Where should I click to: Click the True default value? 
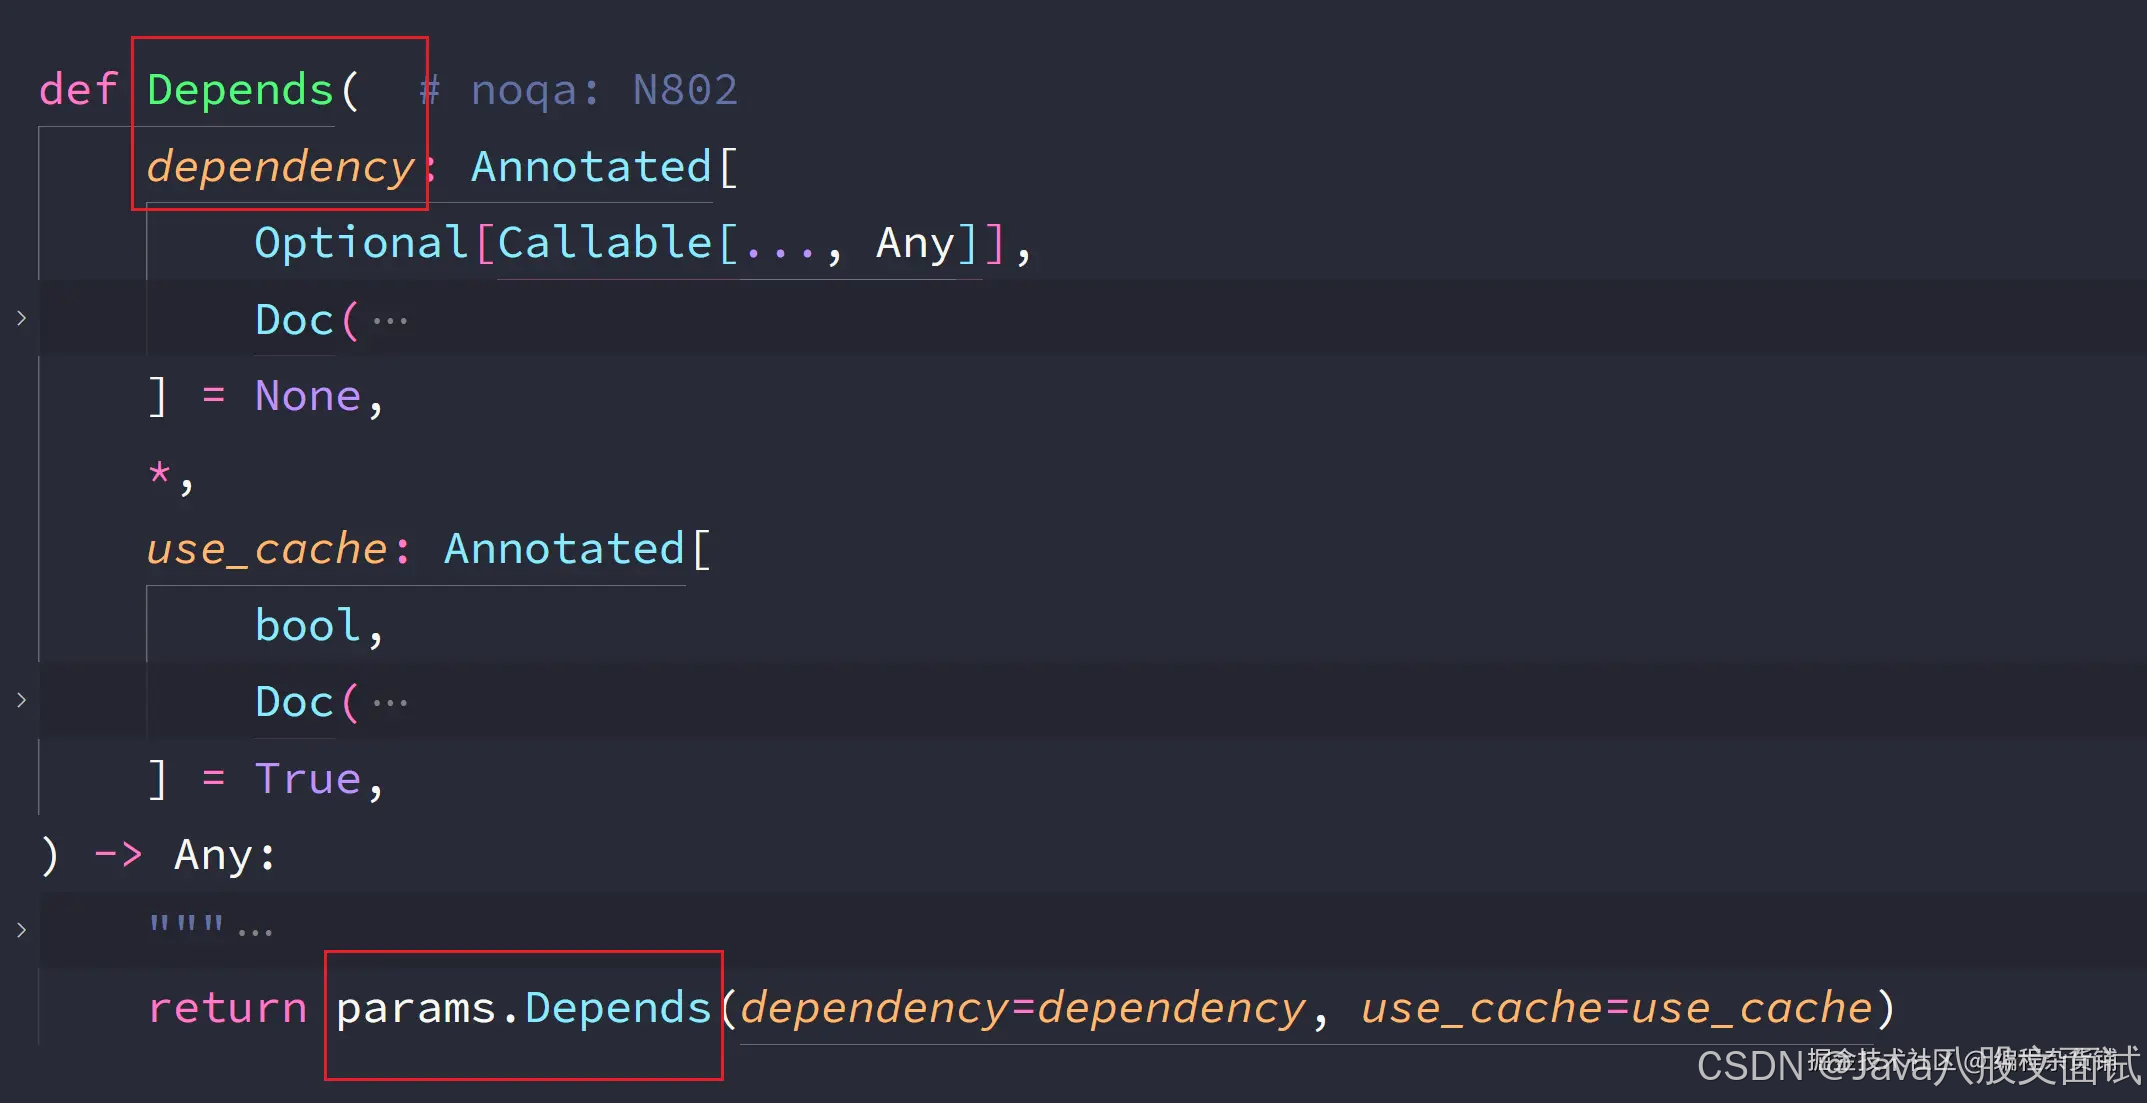point(308,779)
